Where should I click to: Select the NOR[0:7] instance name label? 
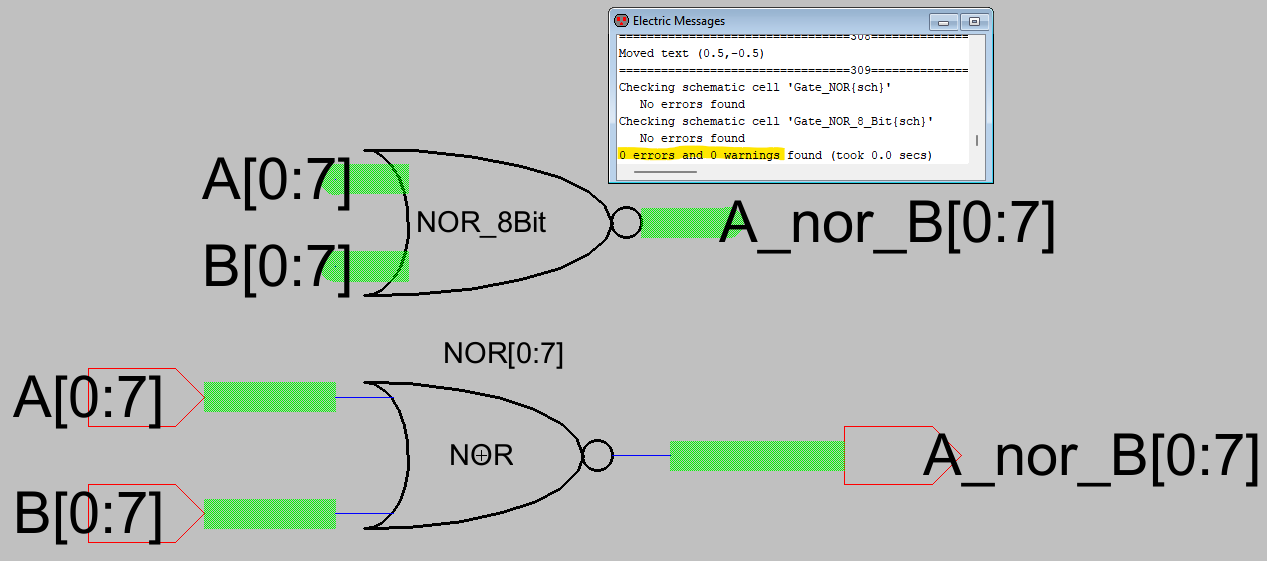tap(503, 354)
